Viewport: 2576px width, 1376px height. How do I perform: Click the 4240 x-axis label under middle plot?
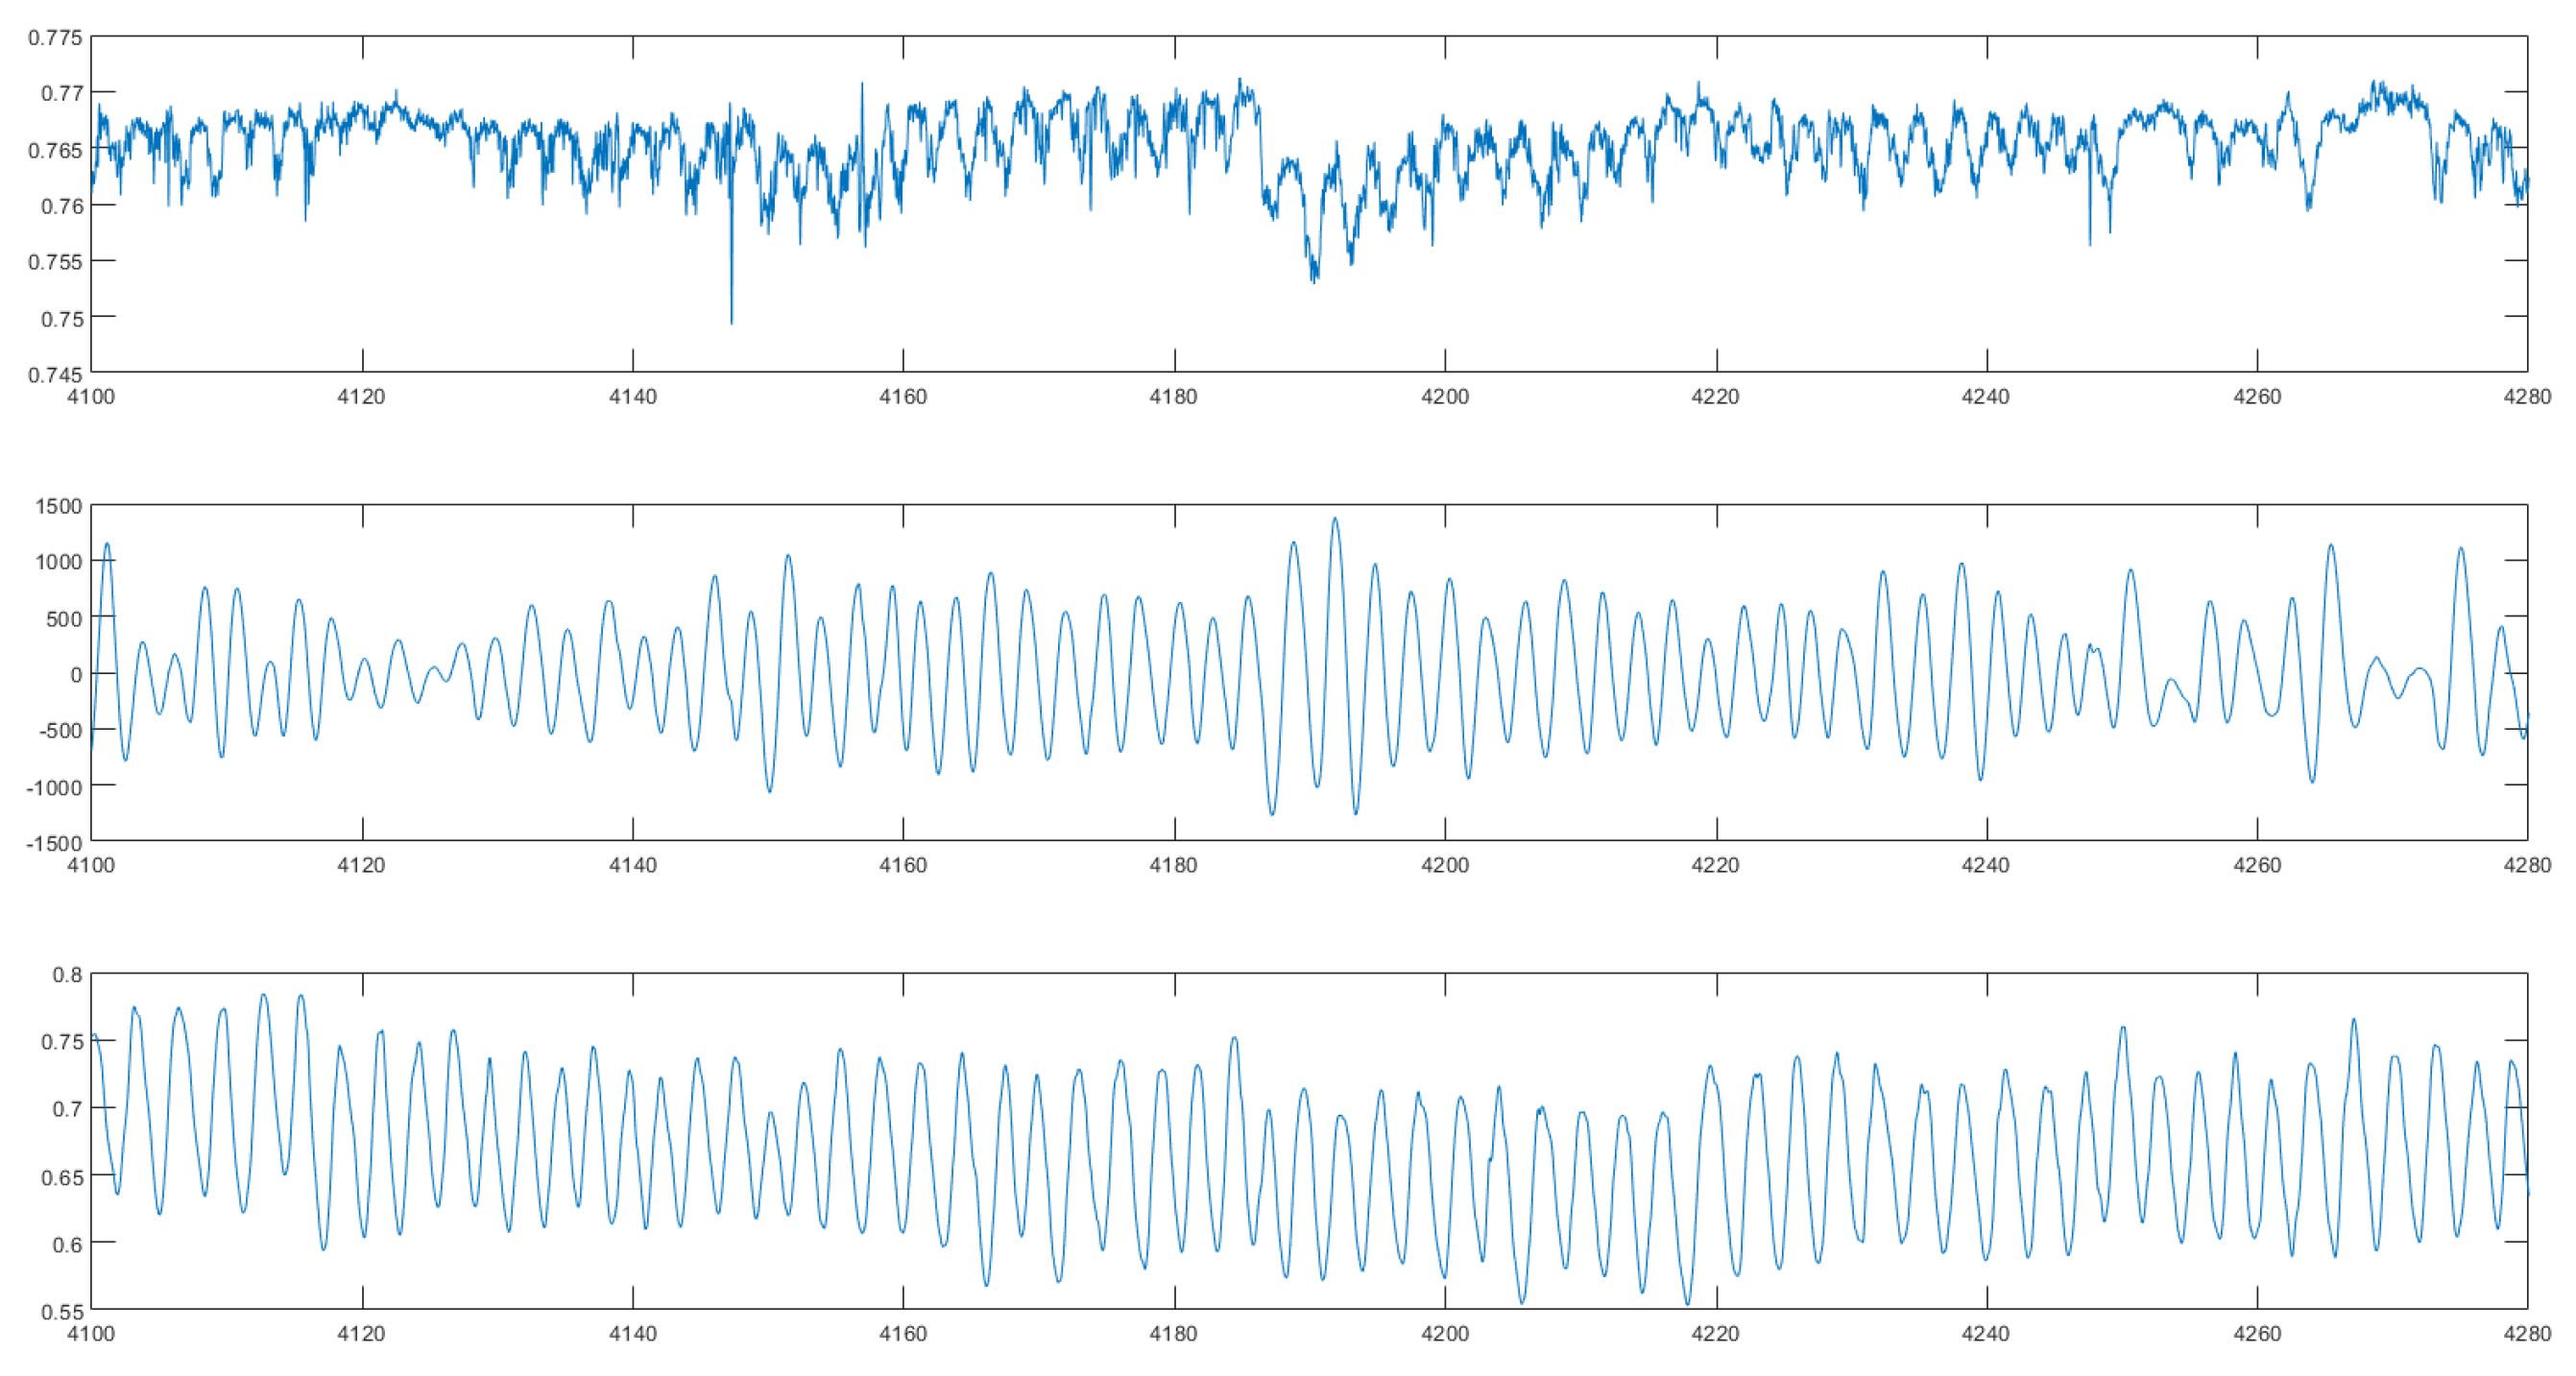click(1986, 865)
